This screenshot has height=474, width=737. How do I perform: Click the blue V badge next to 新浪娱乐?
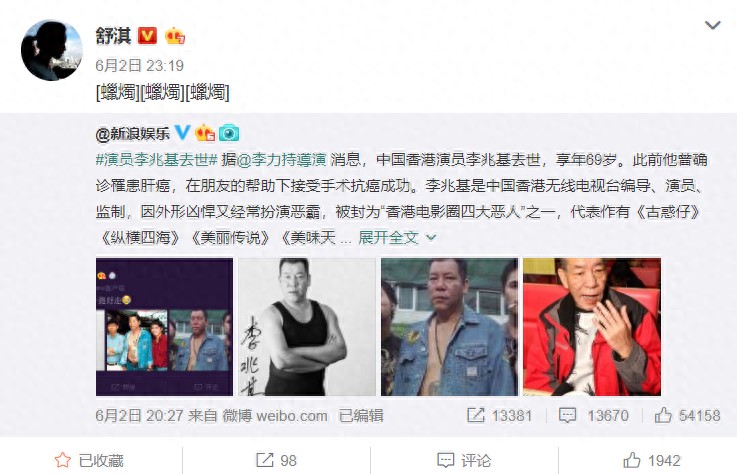[x=182, y=133]
